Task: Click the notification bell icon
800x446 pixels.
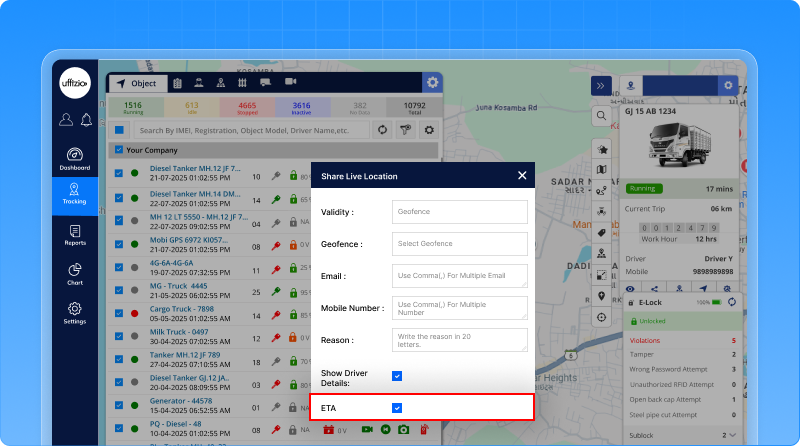Action: pyautogui.click(x=86, y=120)
